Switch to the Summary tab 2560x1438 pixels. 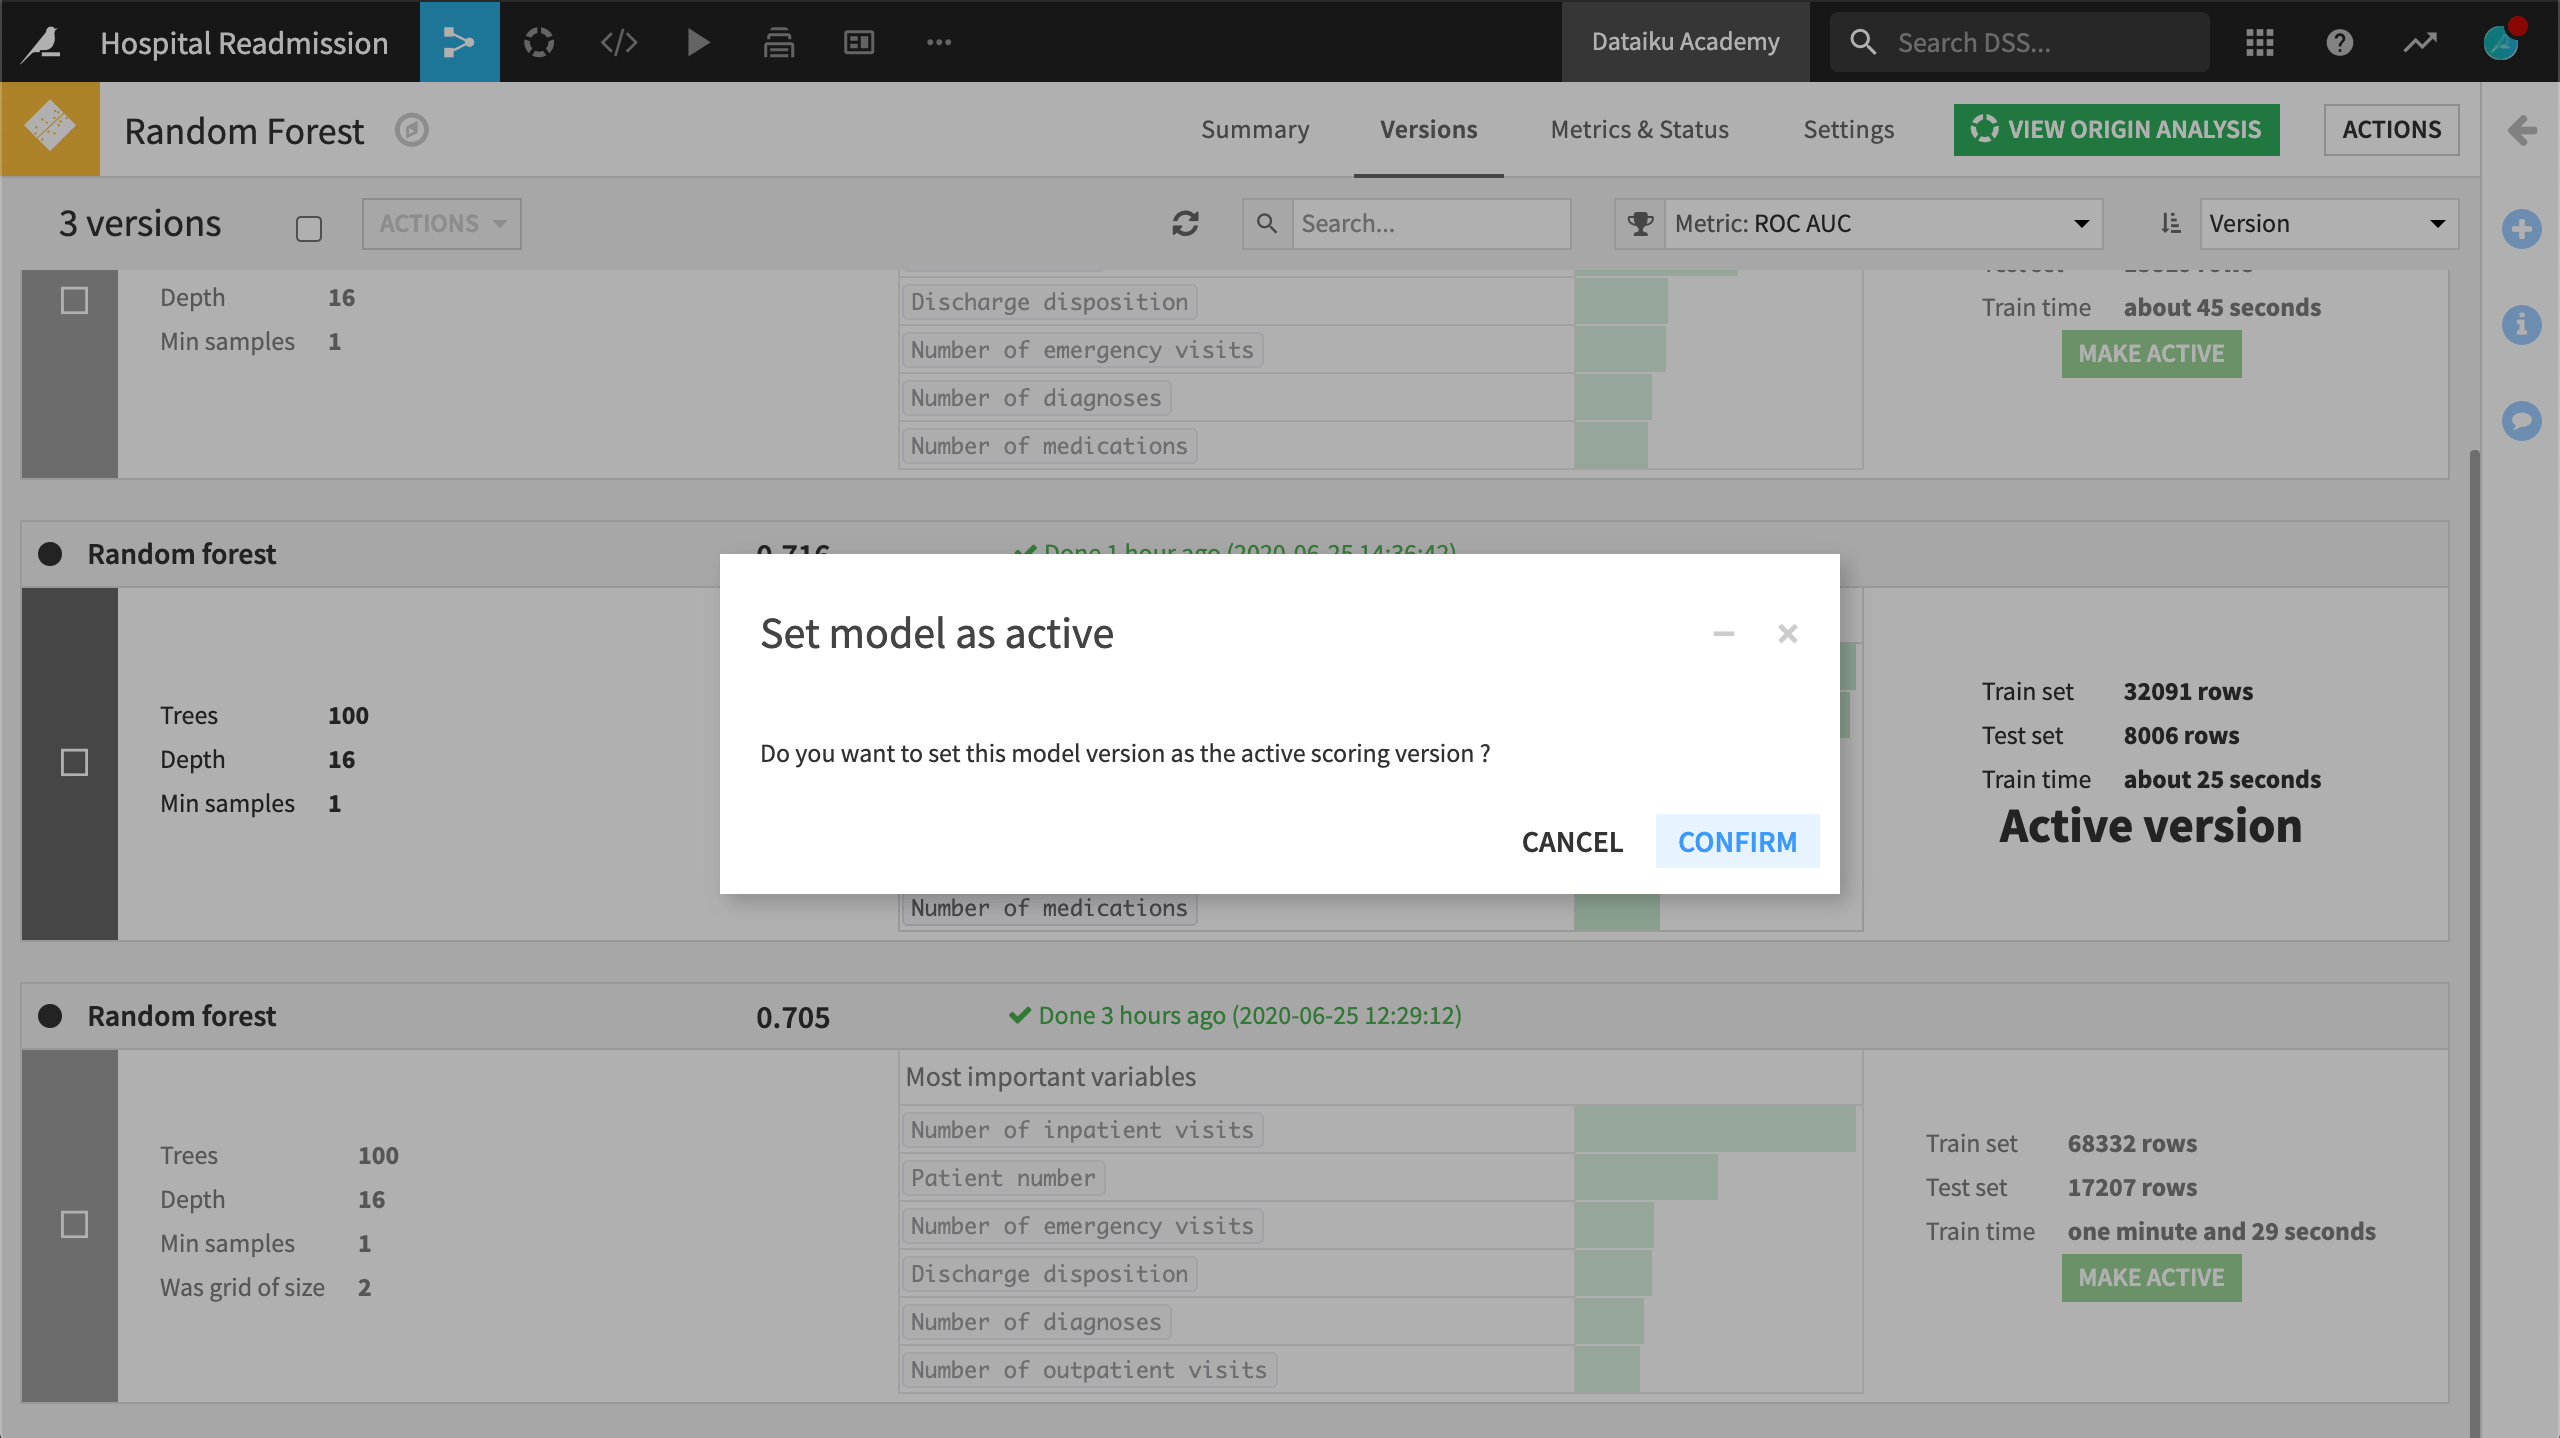1255,129
